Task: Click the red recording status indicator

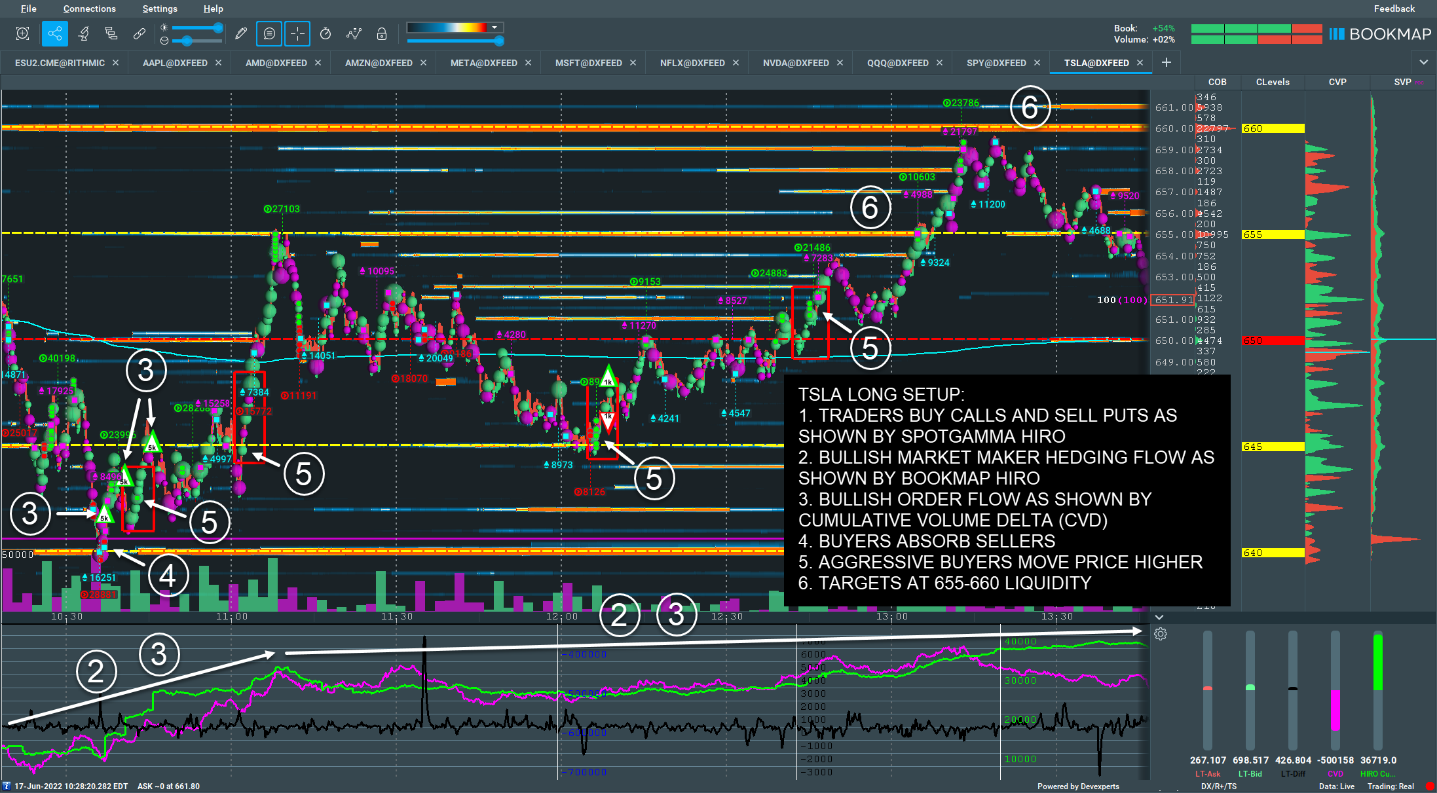Action: [x=1429, y=786]
